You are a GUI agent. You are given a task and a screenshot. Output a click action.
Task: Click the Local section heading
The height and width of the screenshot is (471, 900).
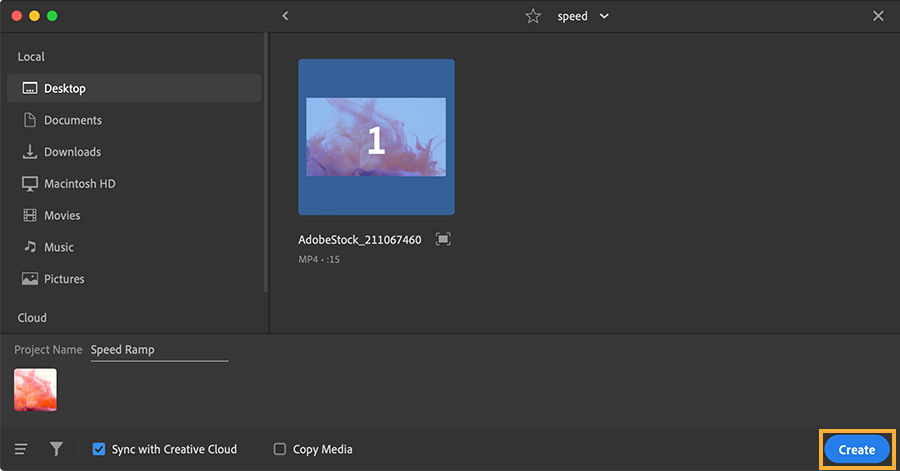(31, 57)
